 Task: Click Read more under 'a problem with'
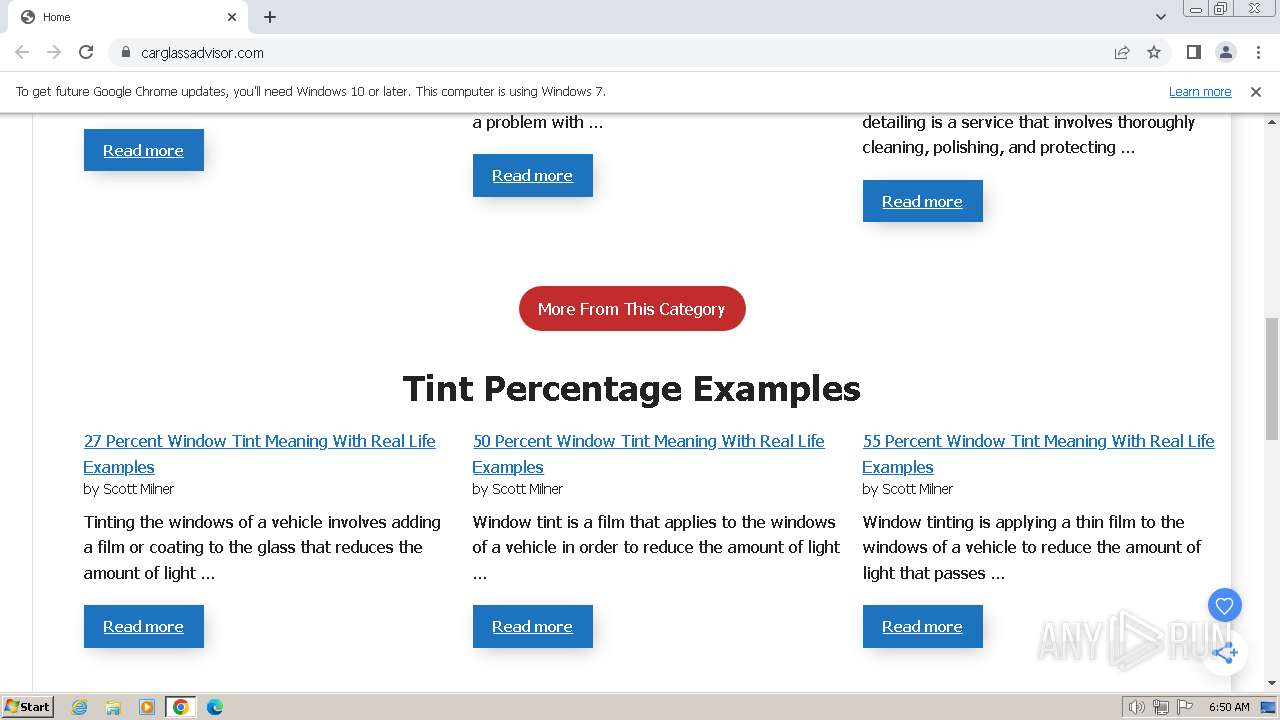point(532,176)
